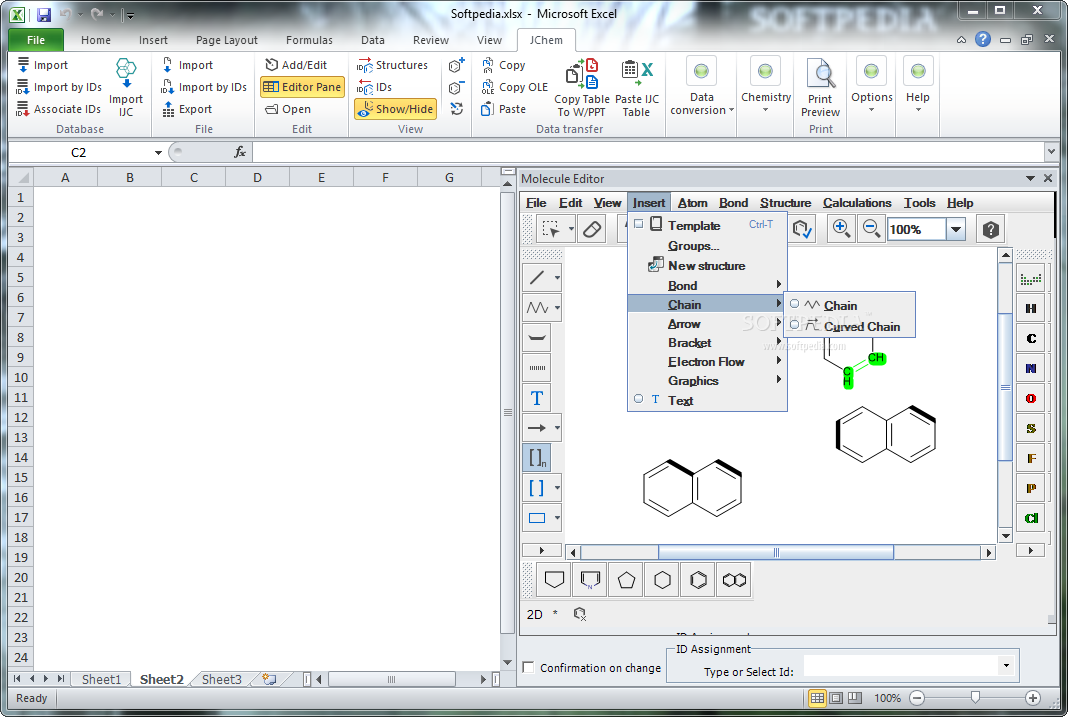
Task: Click the dark help question mark icon
Action: click(x=991, y=229)
